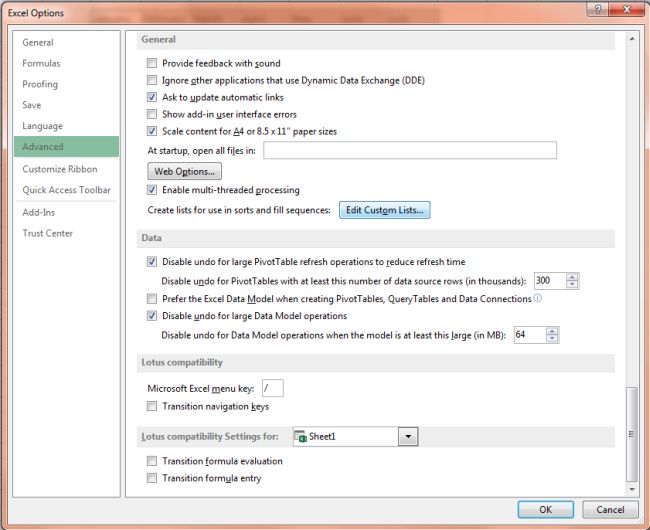Click the info icon beside Prefer Excel Data Model

click(x=537, y=298)
